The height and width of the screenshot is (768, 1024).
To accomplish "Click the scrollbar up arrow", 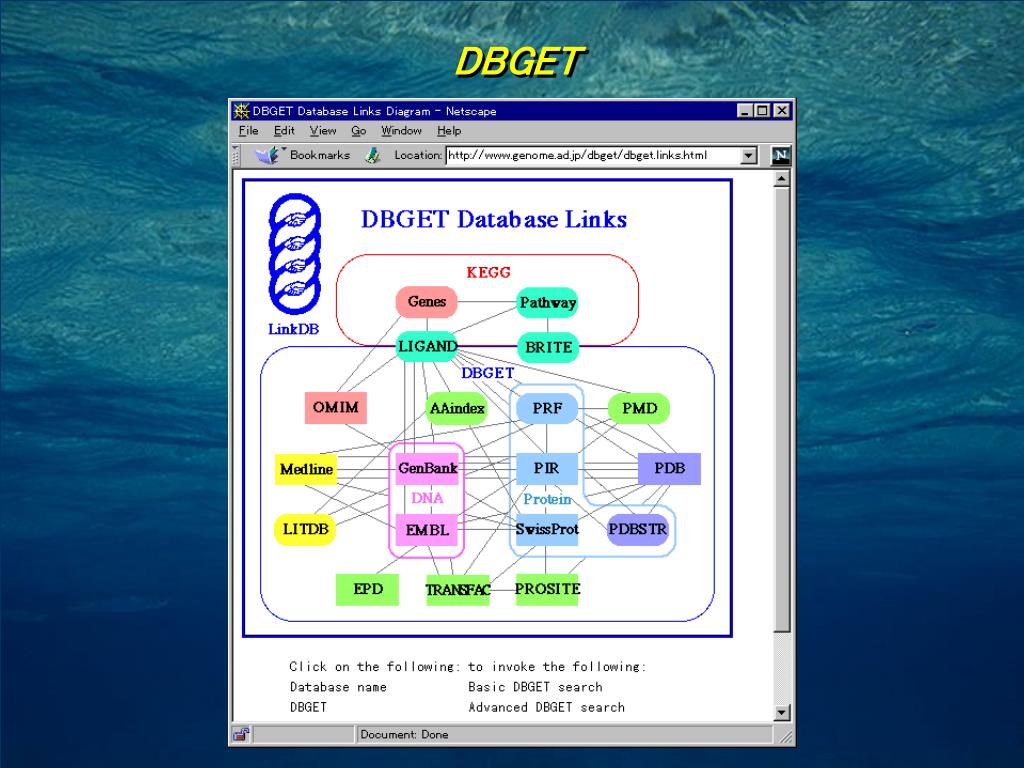I will [x=782, y=178].
